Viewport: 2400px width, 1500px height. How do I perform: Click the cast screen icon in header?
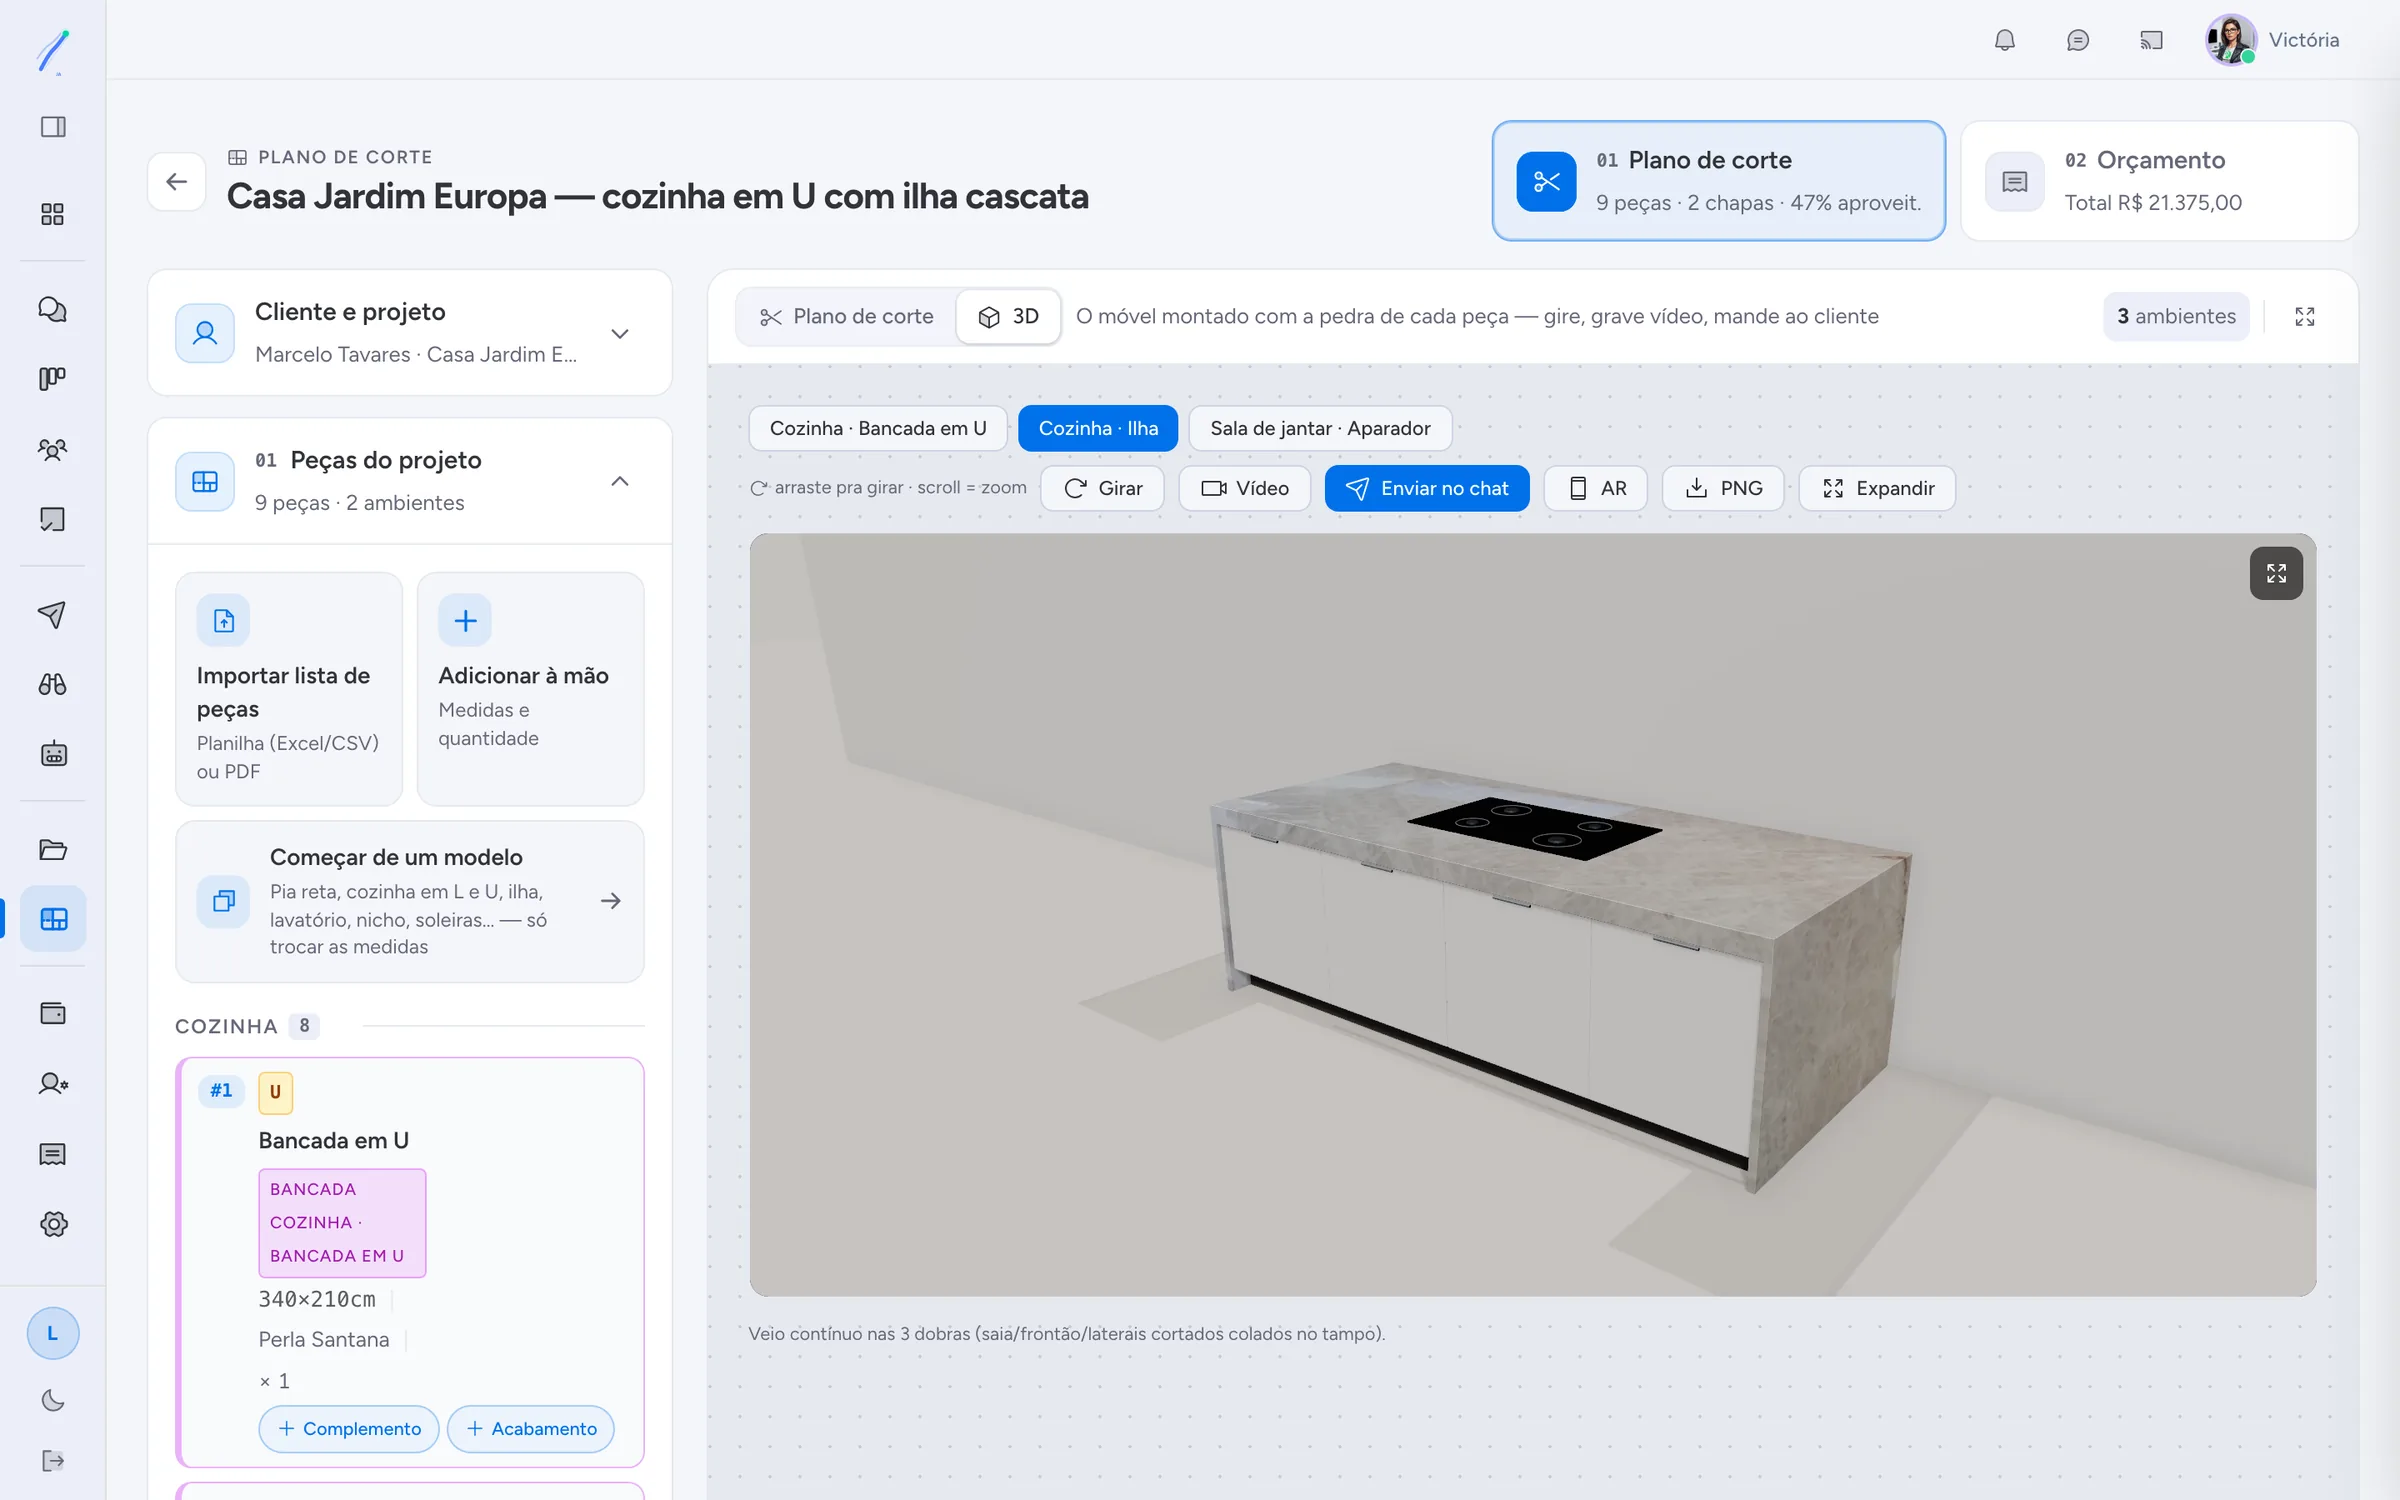(2151, 40)
